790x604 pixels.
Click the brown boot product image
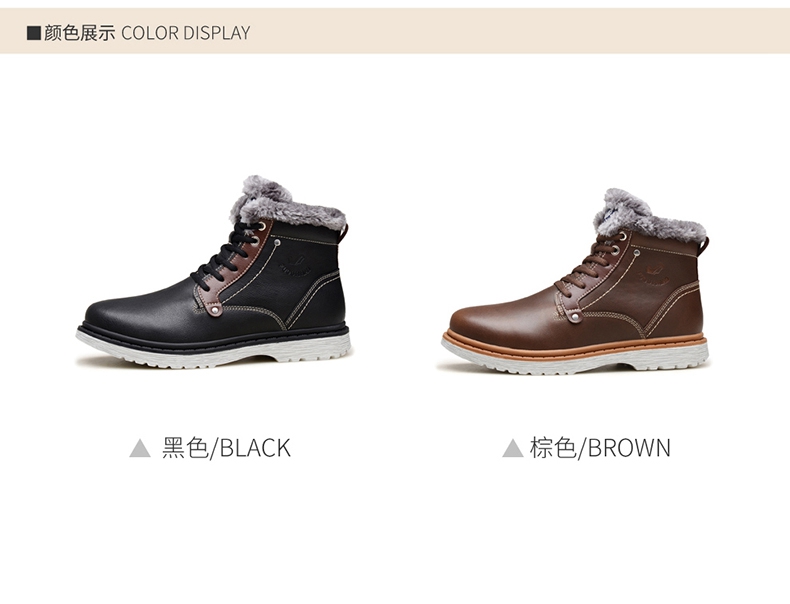(575, 282)
